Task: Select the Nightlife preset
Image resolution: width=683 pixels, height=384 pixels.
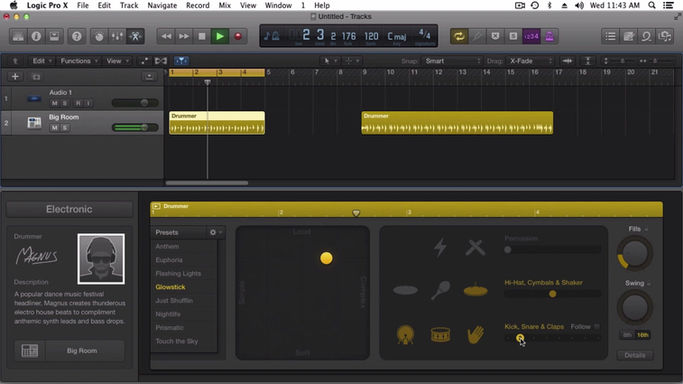Action: tap(168, 314)
